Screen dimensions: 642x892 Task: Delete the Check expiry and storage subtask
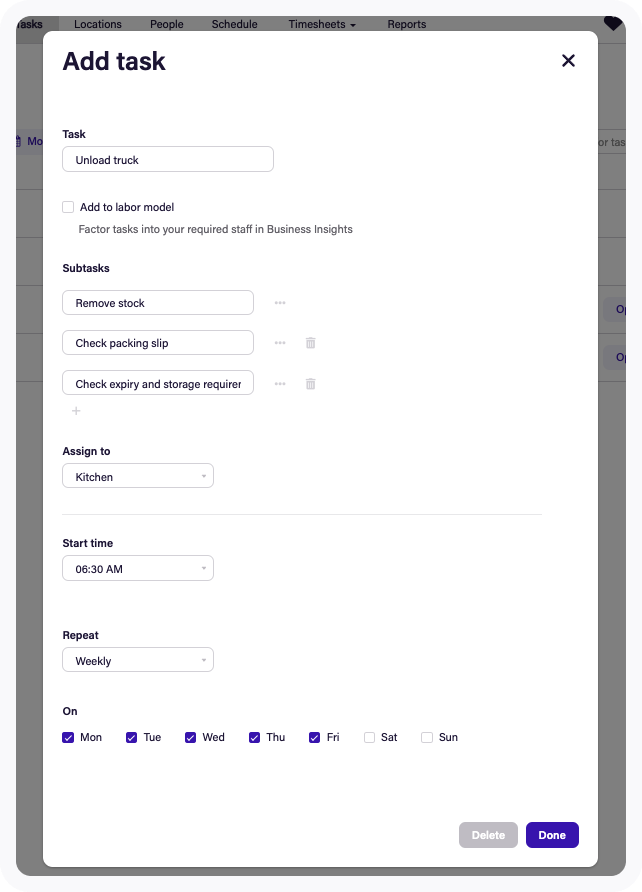[x=310, y=383]
